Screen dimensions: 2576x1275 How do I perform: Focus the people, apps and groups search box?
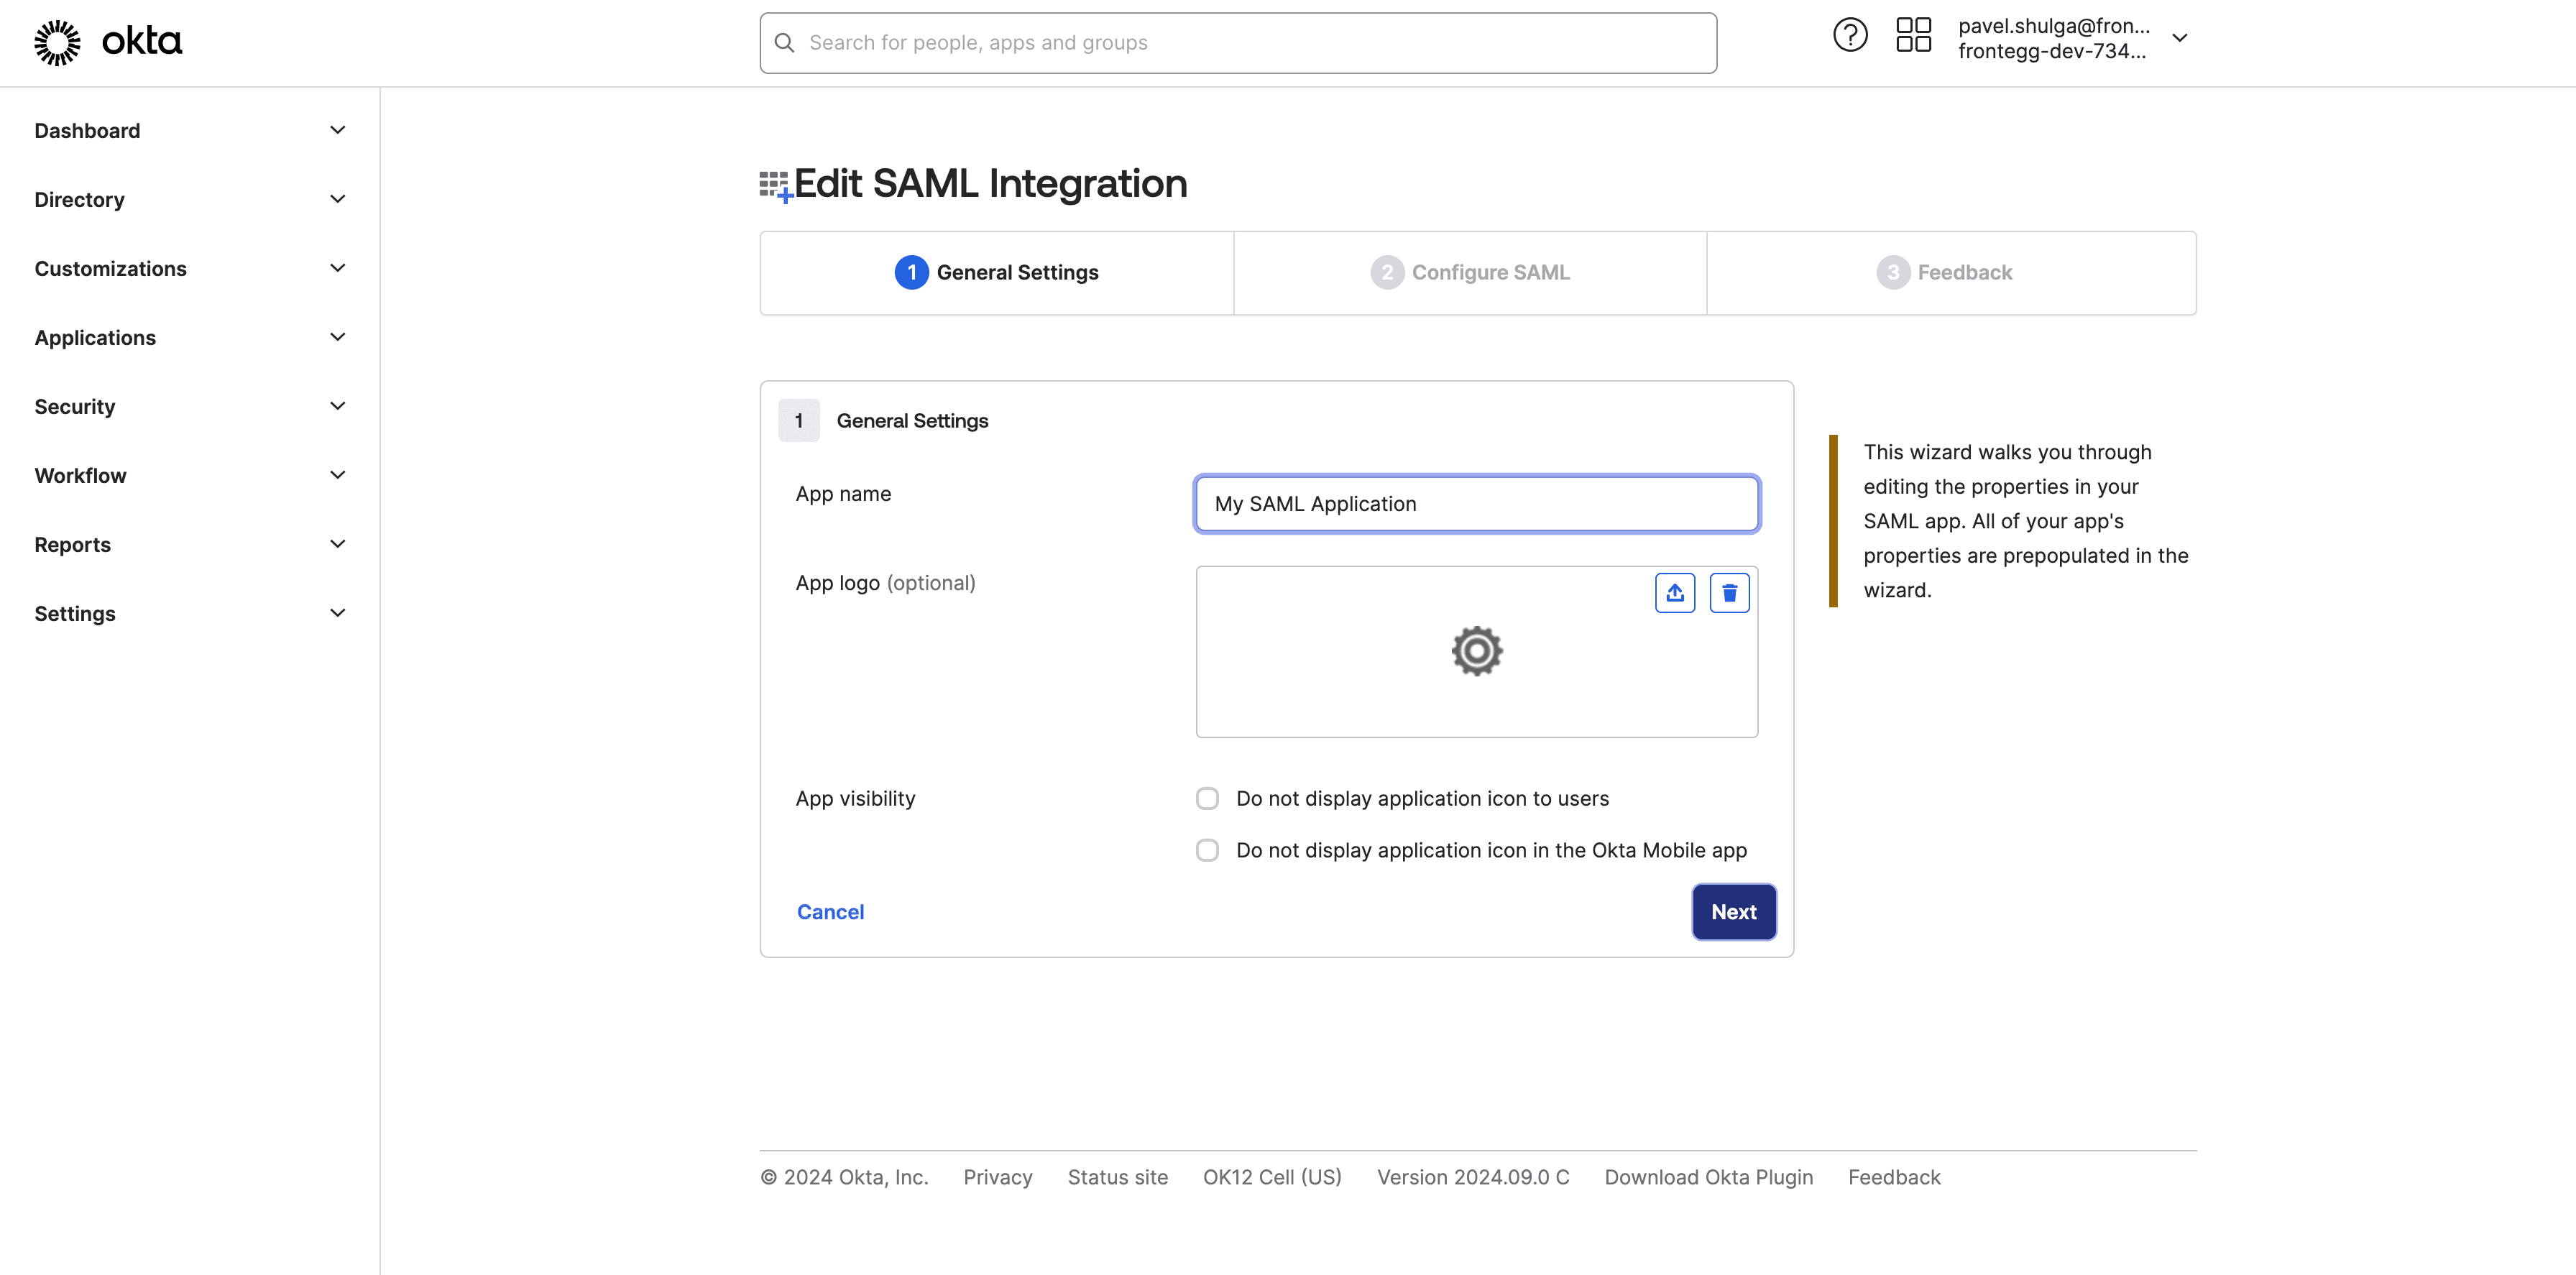tap(1238, 43)
